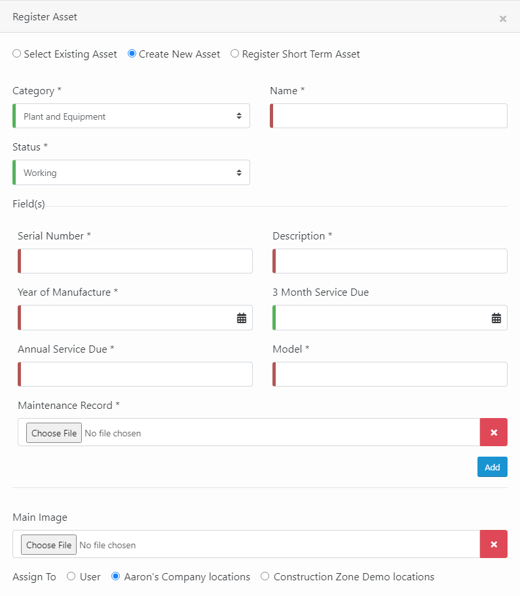Focus the Name text field

click(x=388, y=116)
